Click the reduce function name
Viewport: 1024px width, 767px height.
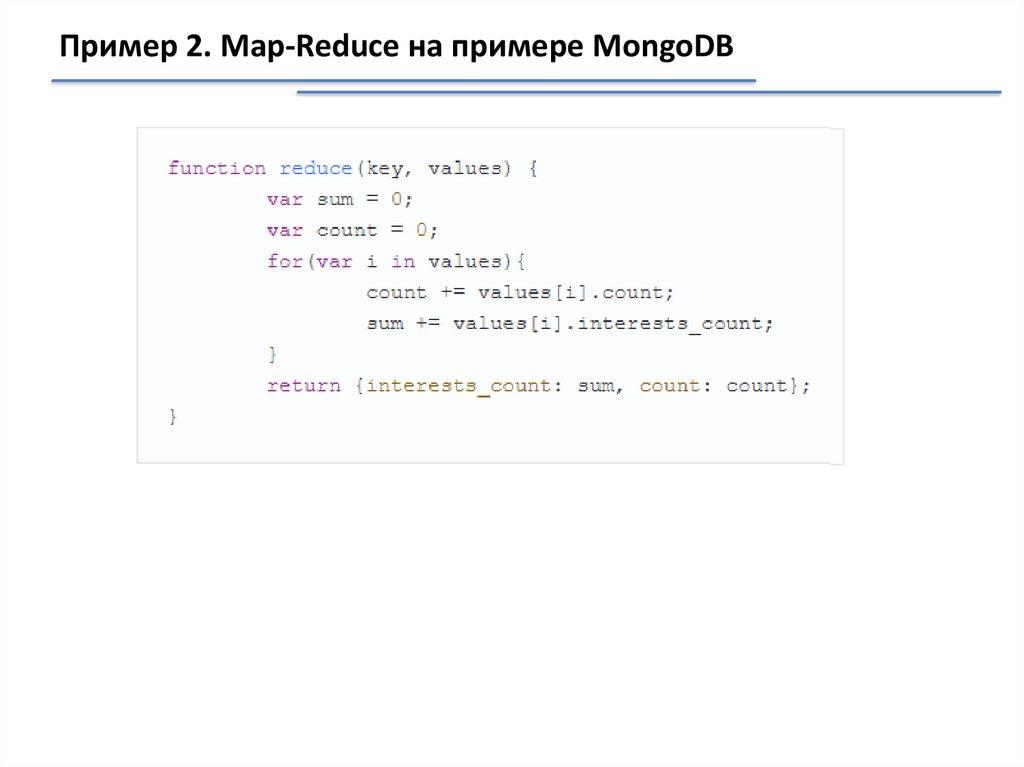pos(316,168)
